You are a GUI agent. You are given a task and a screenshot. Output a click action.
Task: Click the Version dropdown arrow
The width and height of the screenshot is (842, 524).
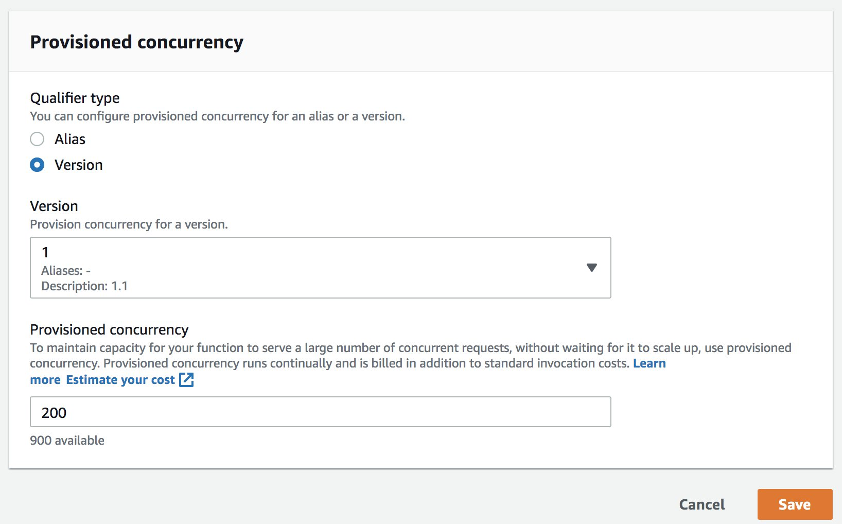(591, 268)
